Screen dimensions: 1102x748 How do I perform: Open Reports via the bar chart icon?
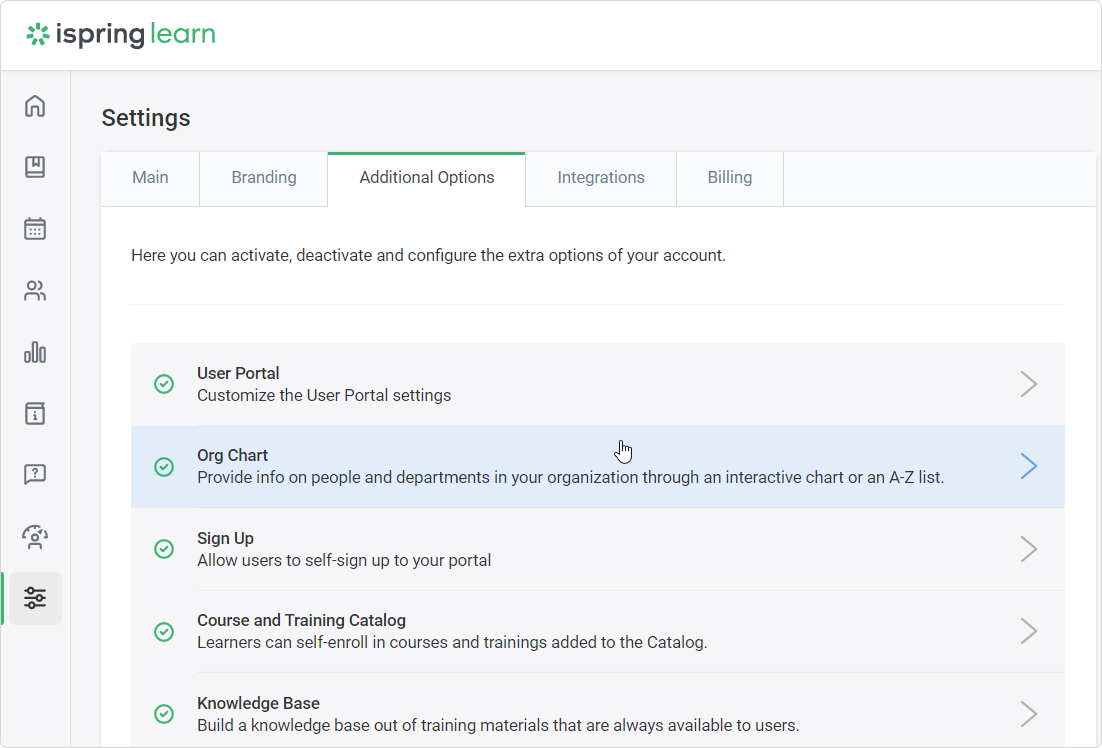[35, 352]
